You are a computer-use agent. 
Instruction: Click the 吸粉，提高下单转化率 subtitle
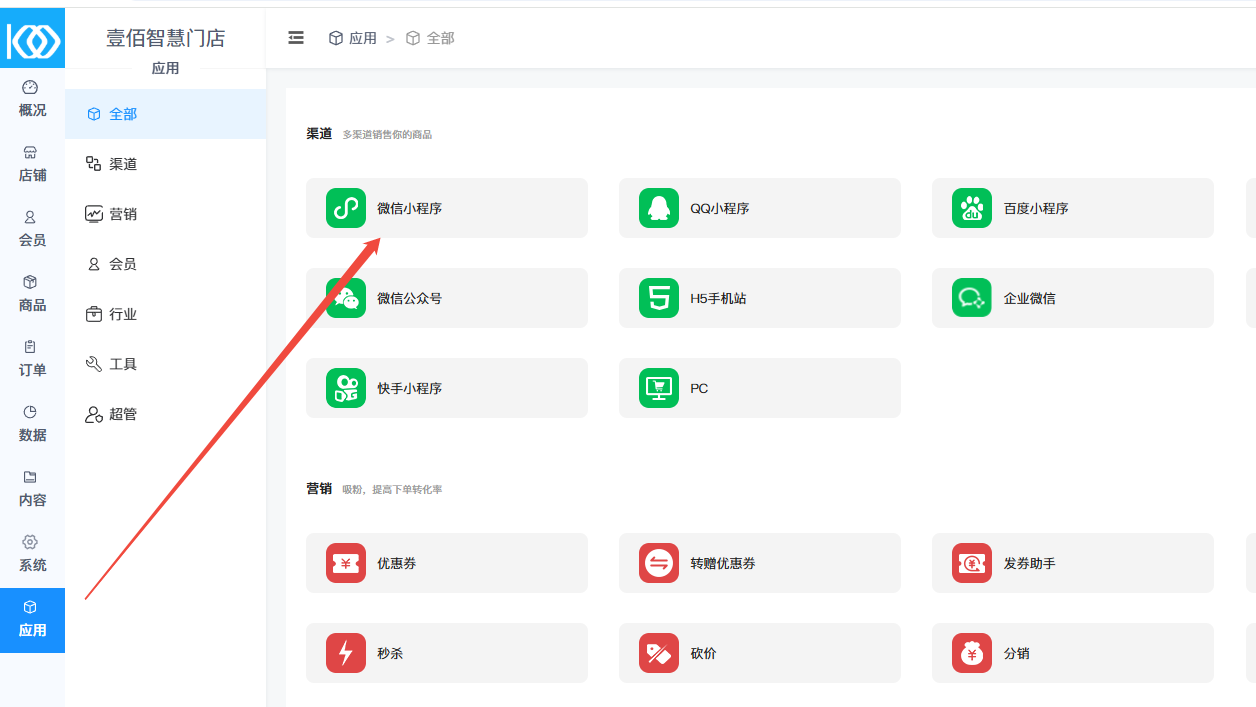[x=392, y=490]
